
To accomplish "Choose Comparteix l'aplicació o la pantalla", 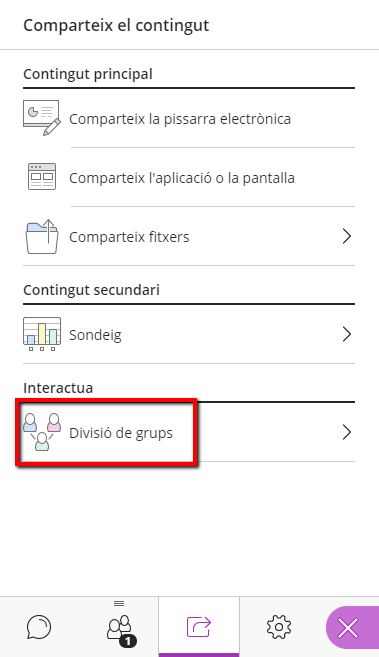I will pos(182,178).
